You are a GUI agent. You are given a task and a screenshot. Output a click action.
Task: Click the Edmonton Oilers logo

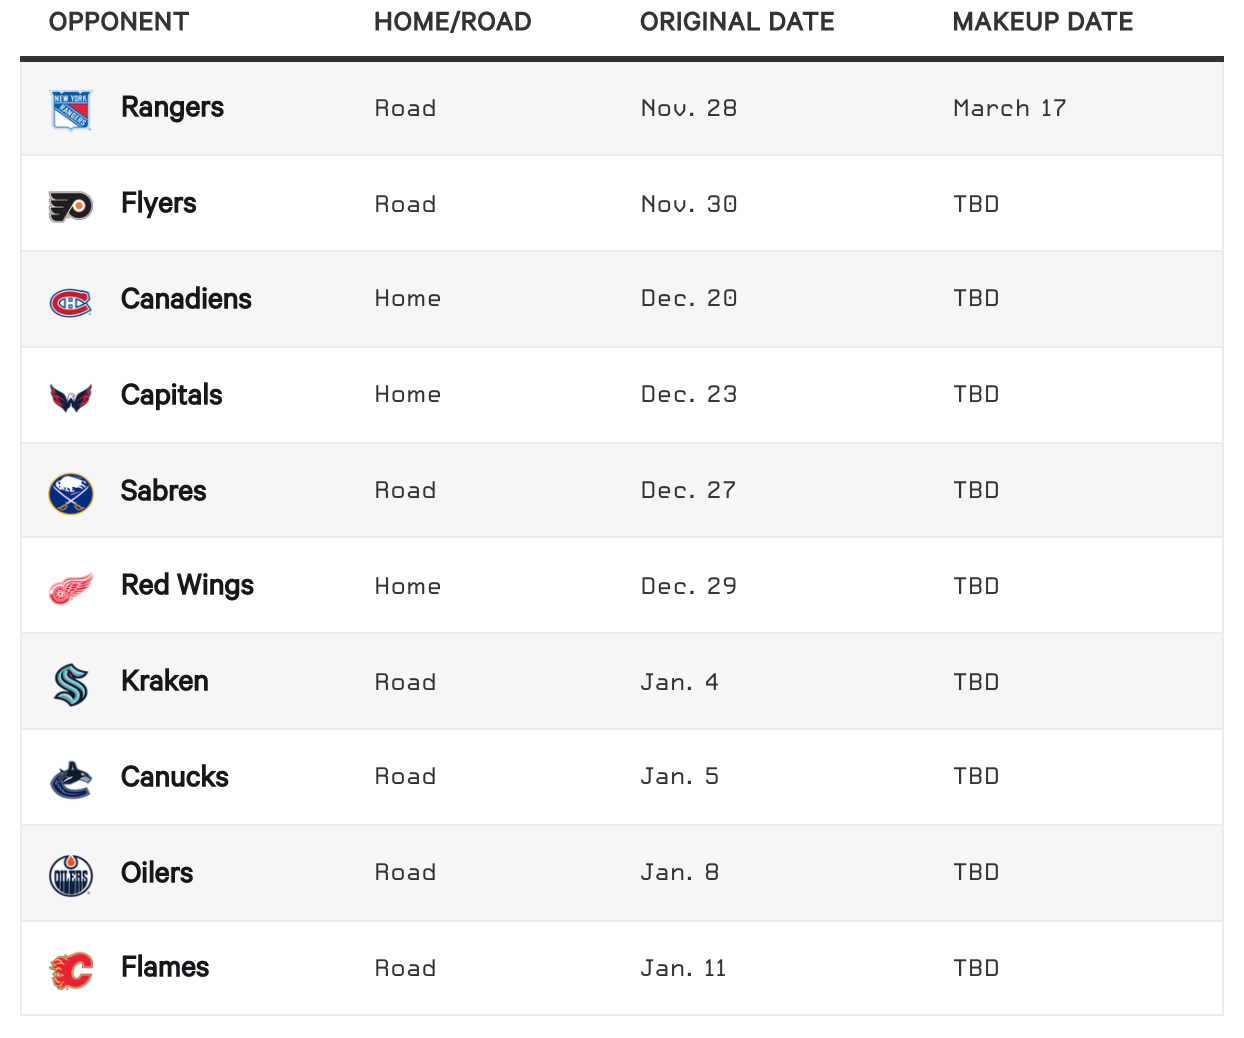(x=71, y=876)
